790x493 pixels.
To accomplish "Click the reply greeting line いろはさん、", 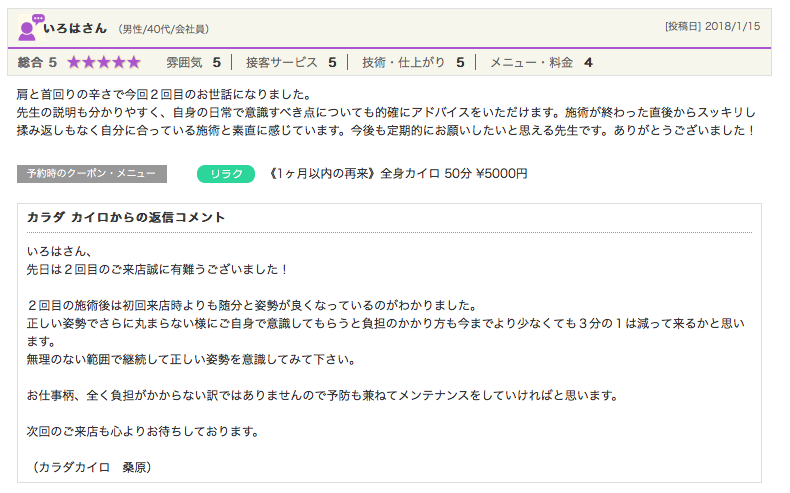I will [59, 251].
